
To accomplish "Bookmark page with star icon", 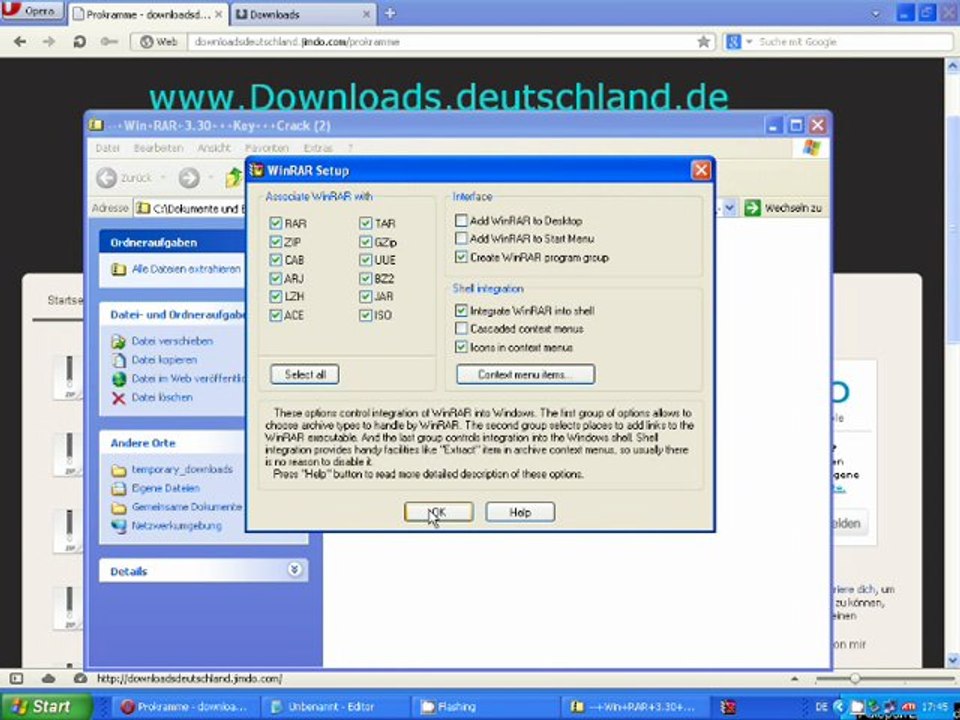I will pos(703,42).
